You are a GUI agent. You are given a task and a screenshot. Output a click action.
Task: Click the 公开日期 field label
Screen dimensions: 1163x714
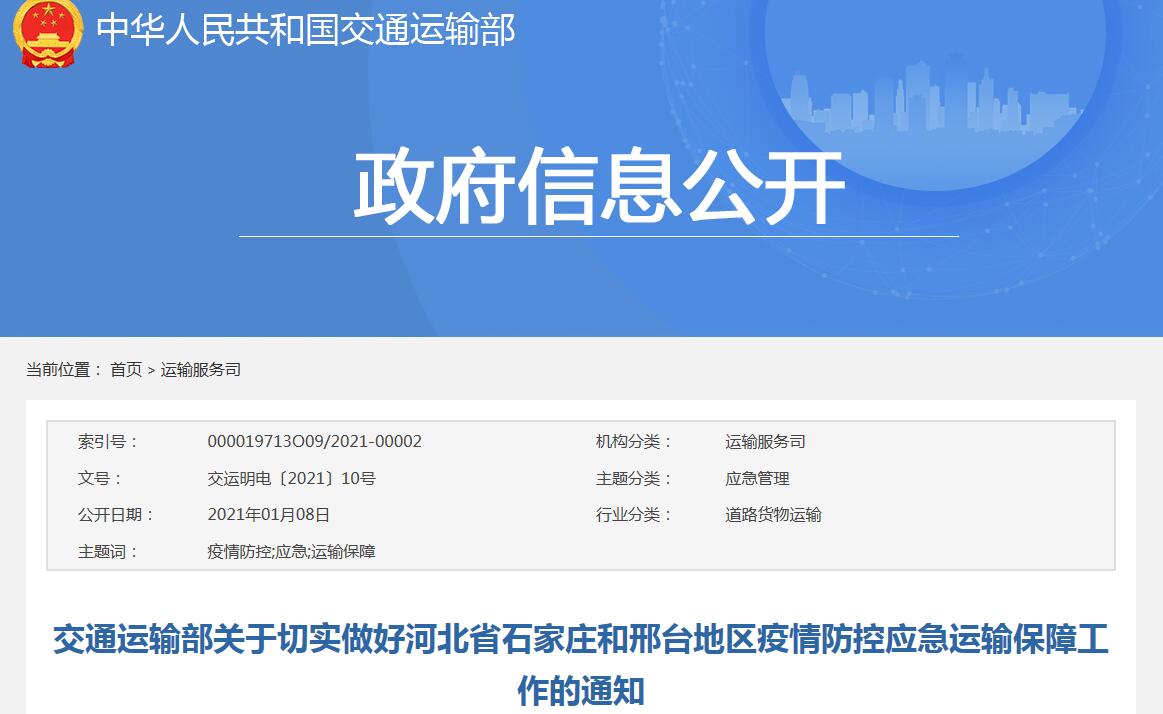click(116, 515)
